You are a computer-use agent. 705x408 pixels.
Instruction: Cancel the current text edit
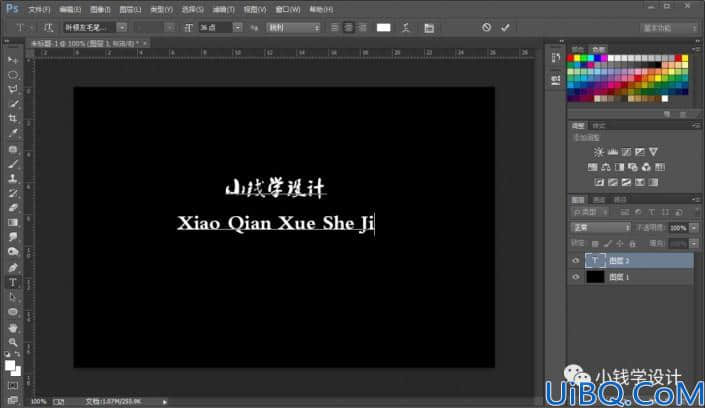pyautogui.click(x=486, y=27)
